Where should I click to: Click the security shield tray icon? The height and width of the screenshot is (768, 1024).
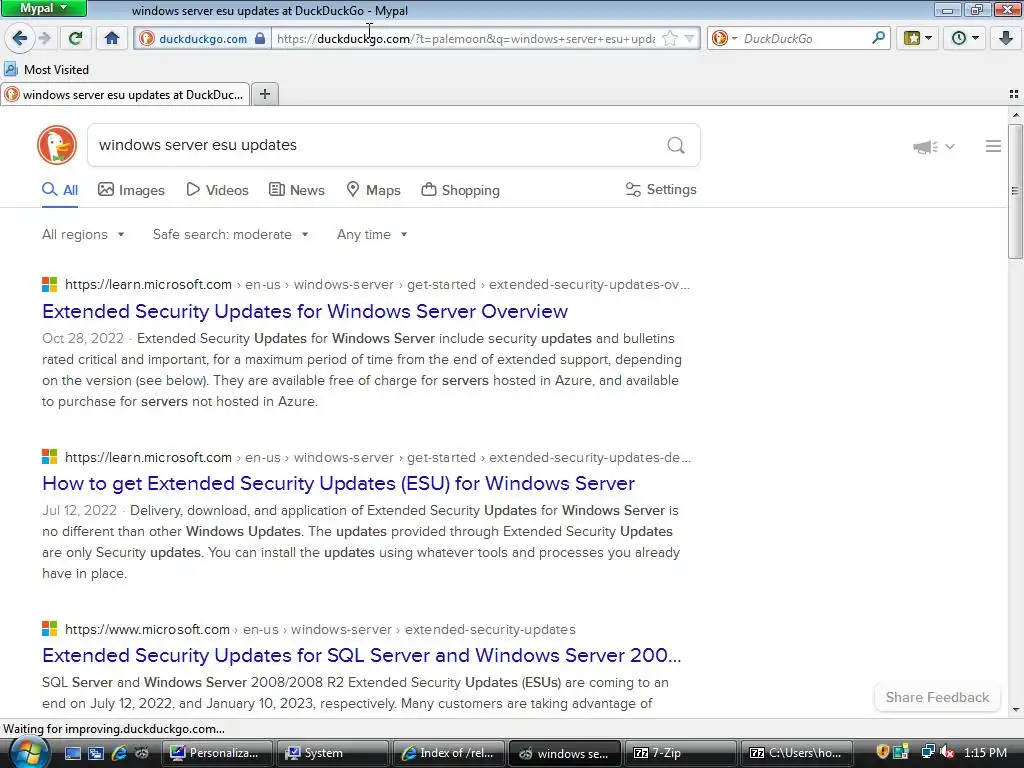882,752
